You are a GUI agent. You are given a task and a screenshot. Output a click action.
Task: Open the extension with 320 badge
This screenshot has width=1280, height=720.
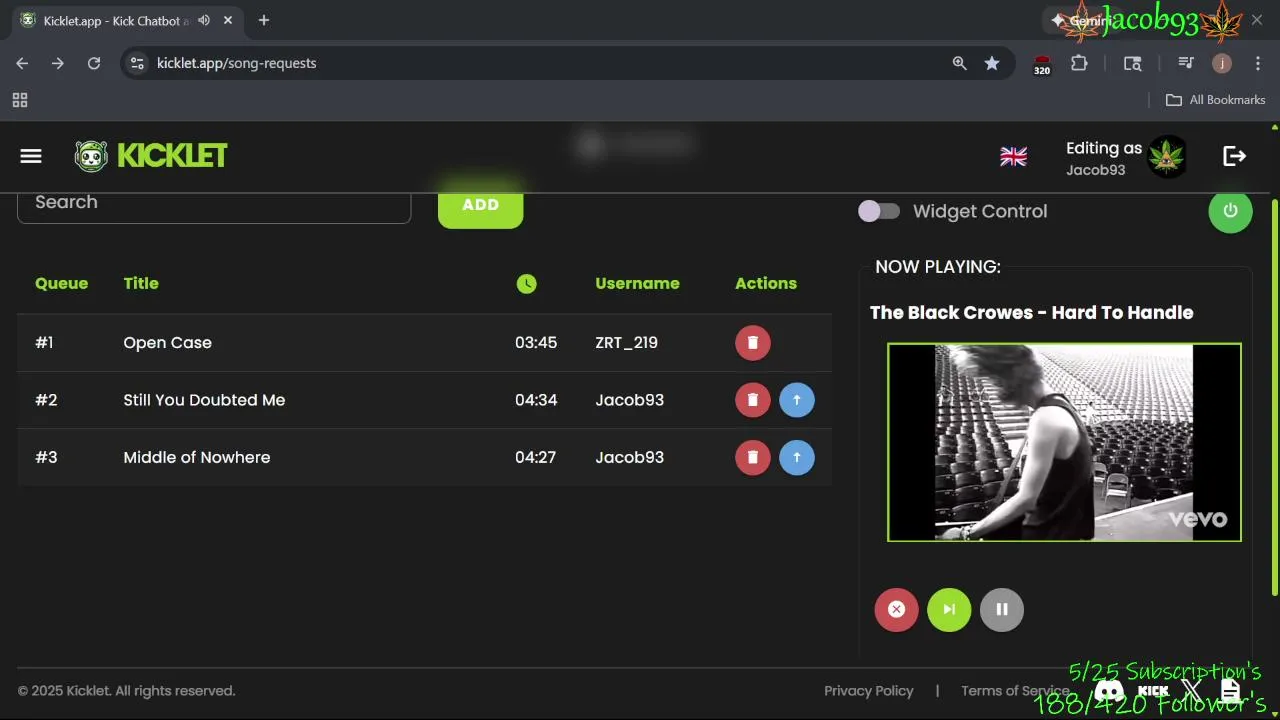[1042, 65]
